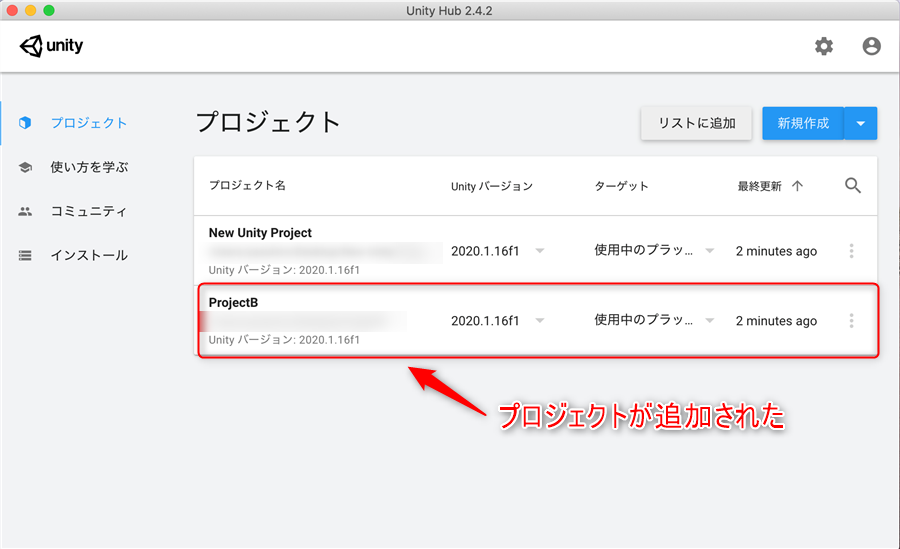Open more options for ProjectB row
Image resolution: width=900 pixels, height=549 pixels.
tap(851, 320)
